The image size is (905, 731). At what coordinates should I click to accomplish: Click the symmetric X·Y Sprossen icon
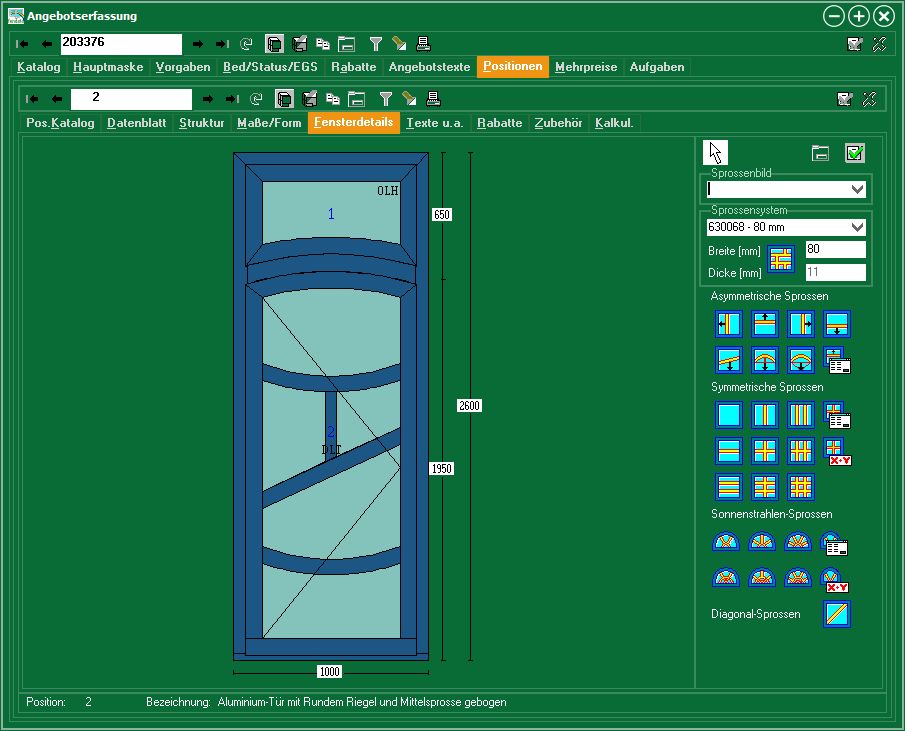point(836,451)
